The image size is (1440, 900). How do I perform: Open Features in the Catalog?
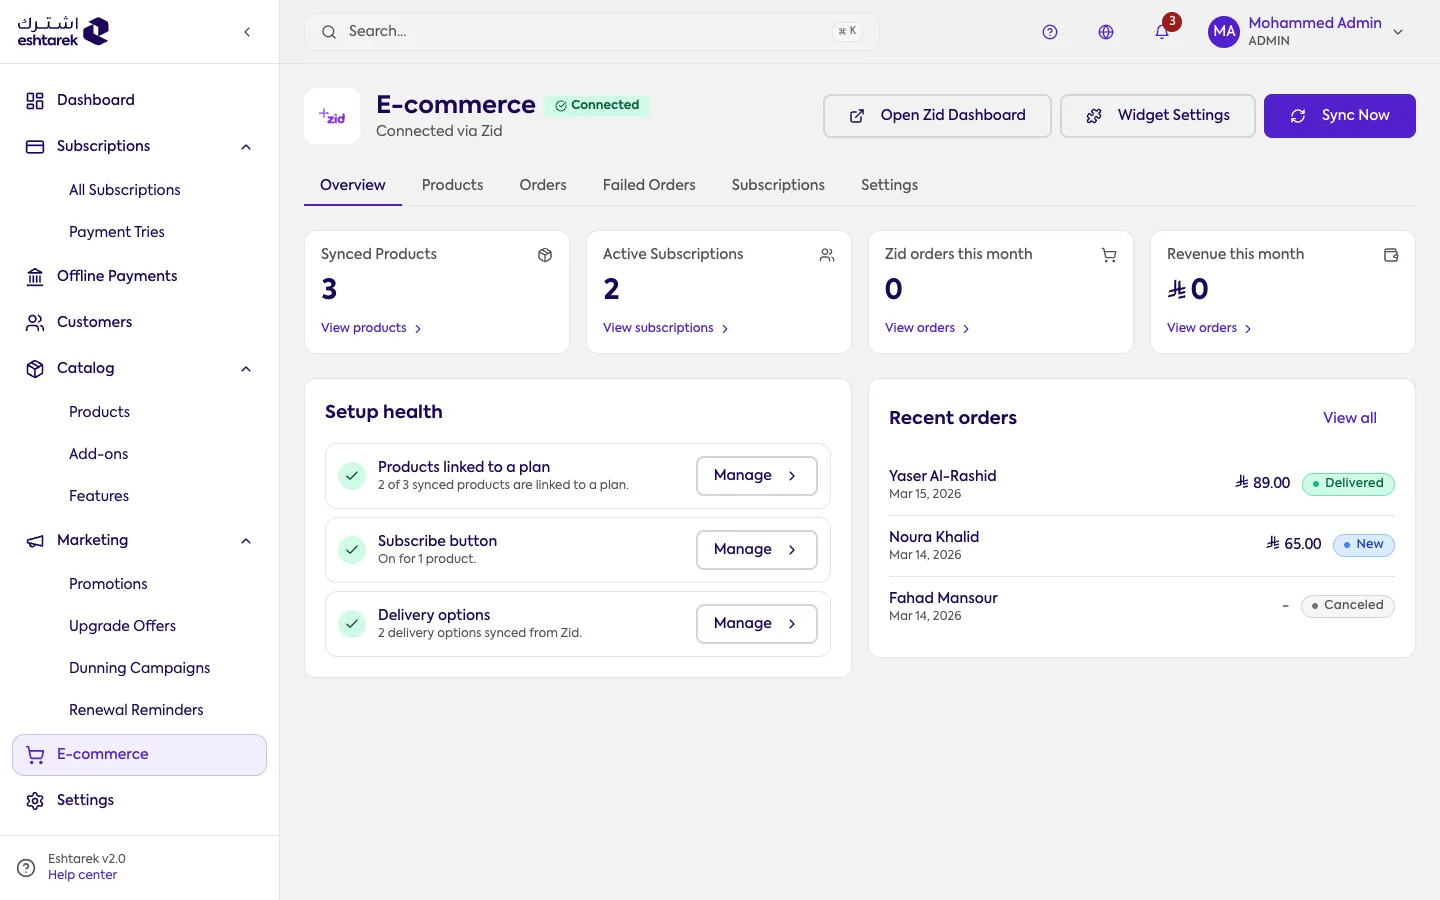pyautogui.click(x=99, y=496)
